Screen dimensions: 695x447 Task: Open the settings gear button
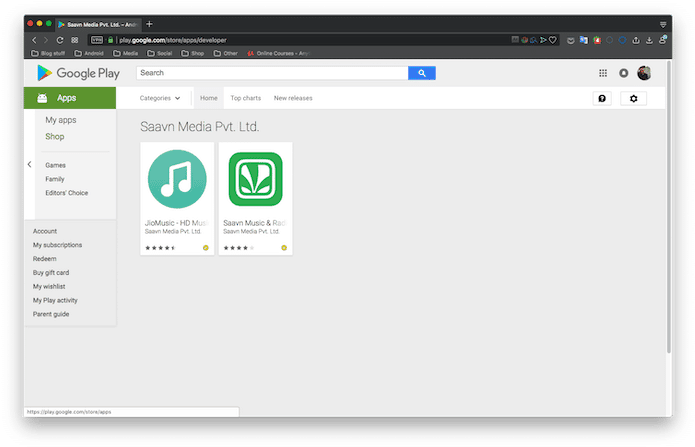point(633,98)
